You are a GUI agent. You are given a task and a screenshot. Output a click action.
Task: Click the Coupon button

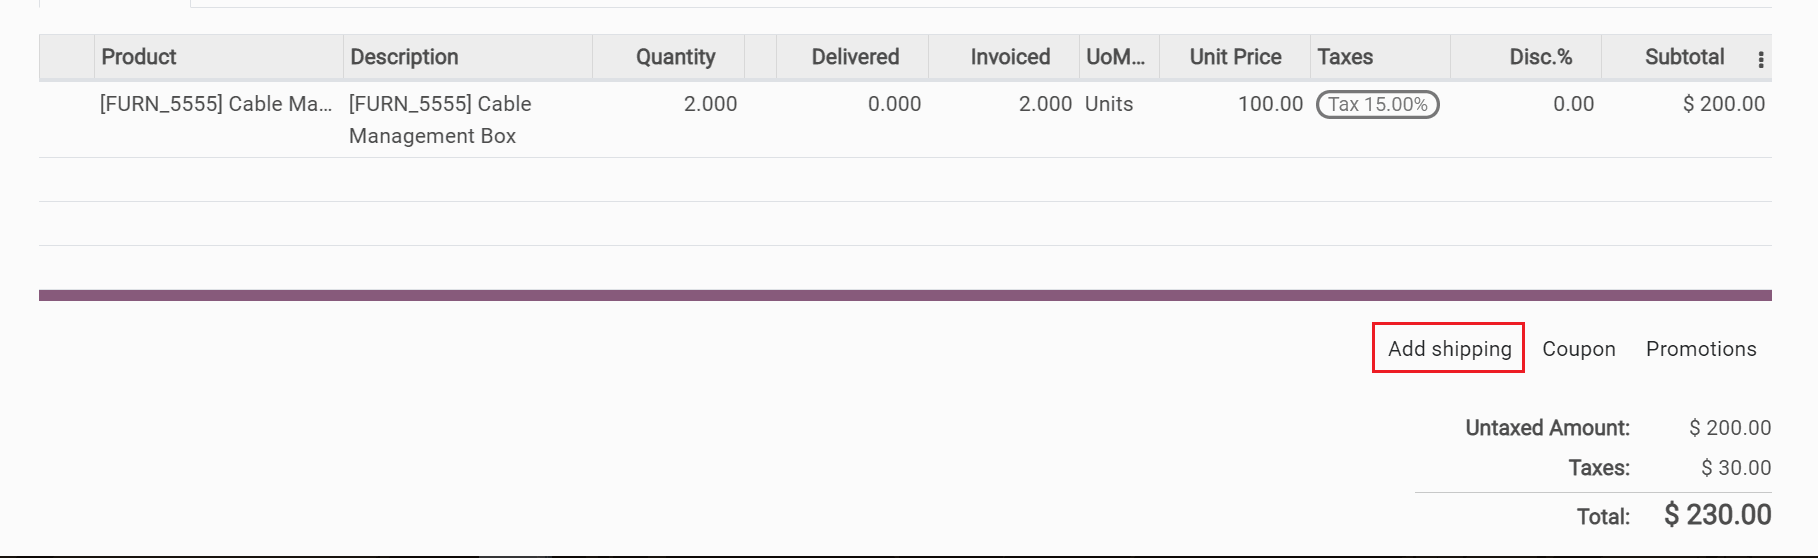pos(1578,349)
